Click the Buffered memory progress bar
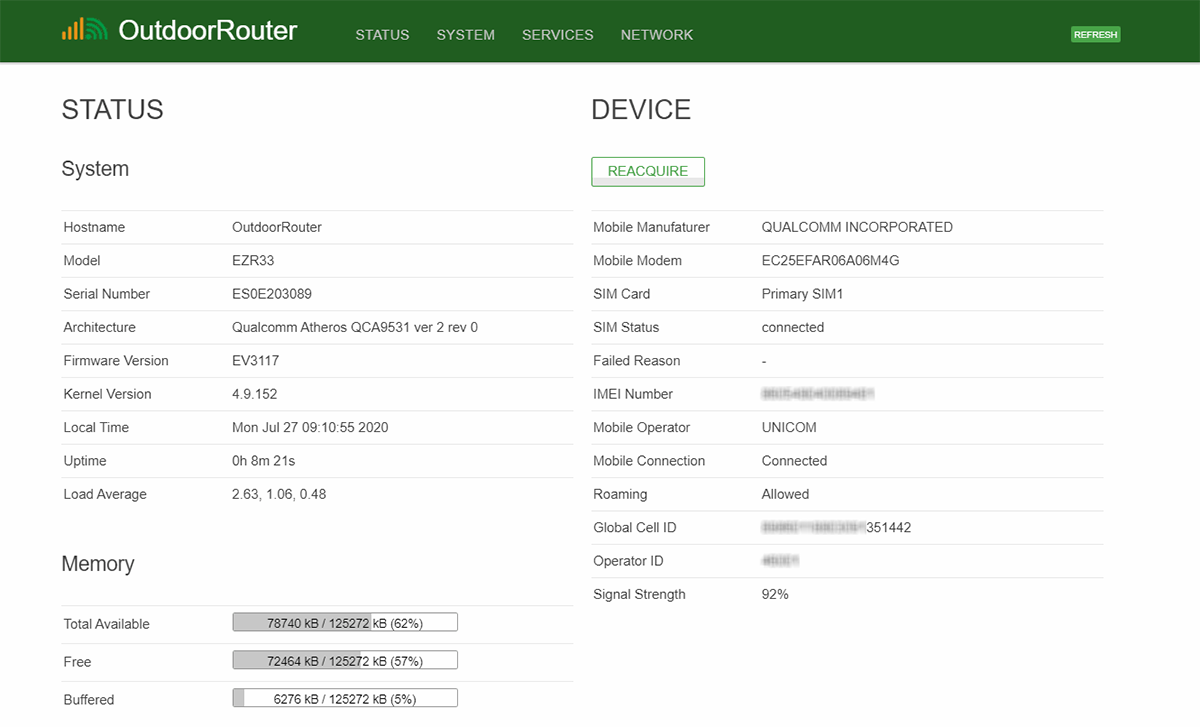The height and width of the screenshot is (727, 1200). coord(345,698)
